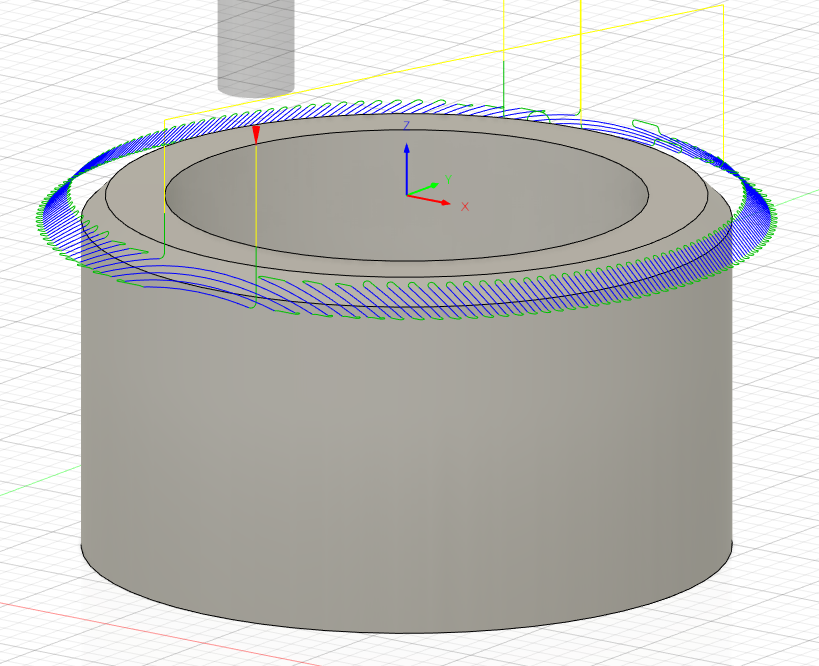
Task: Click the green Y axis label
Action: [448, 180]
